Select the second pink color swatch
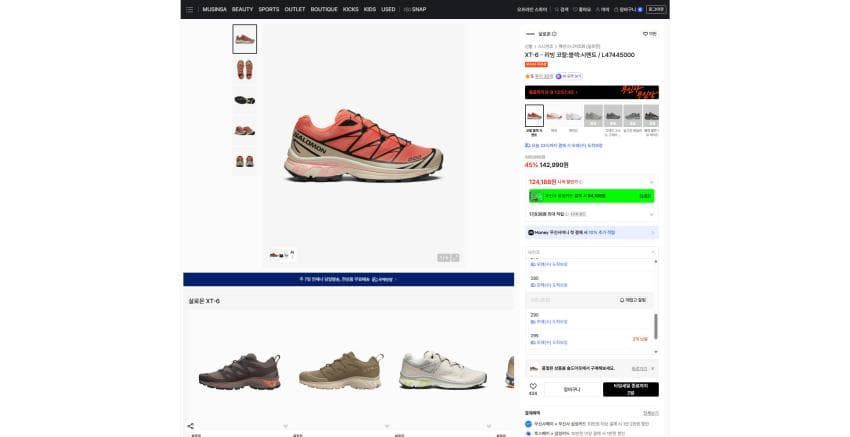 554,116
